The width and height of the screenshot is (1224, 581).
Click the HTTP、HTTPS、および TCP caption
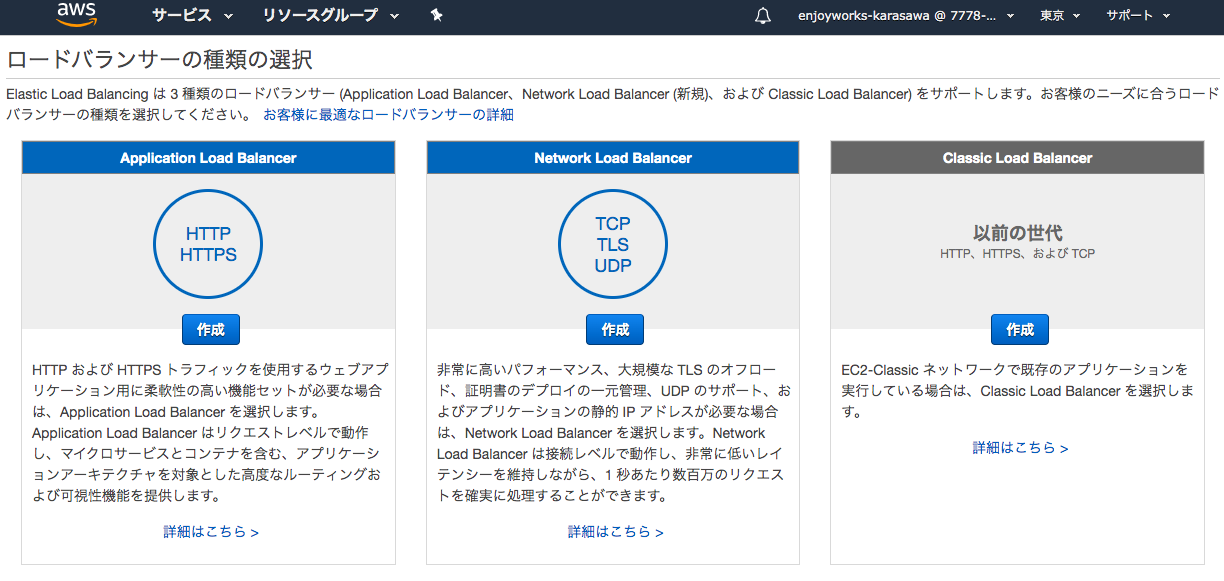[x=1017, y=254]
